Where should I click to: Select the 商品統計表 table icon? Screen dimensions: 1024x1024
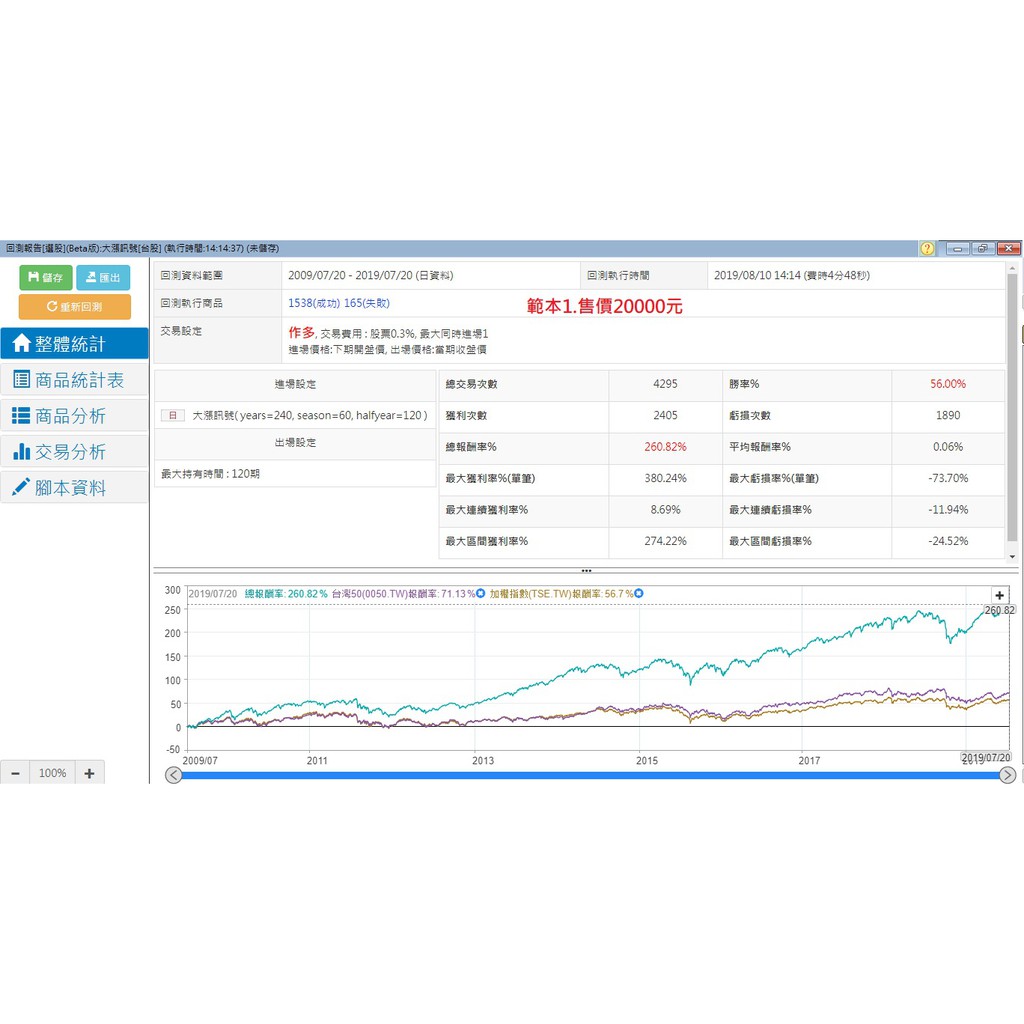22,379
